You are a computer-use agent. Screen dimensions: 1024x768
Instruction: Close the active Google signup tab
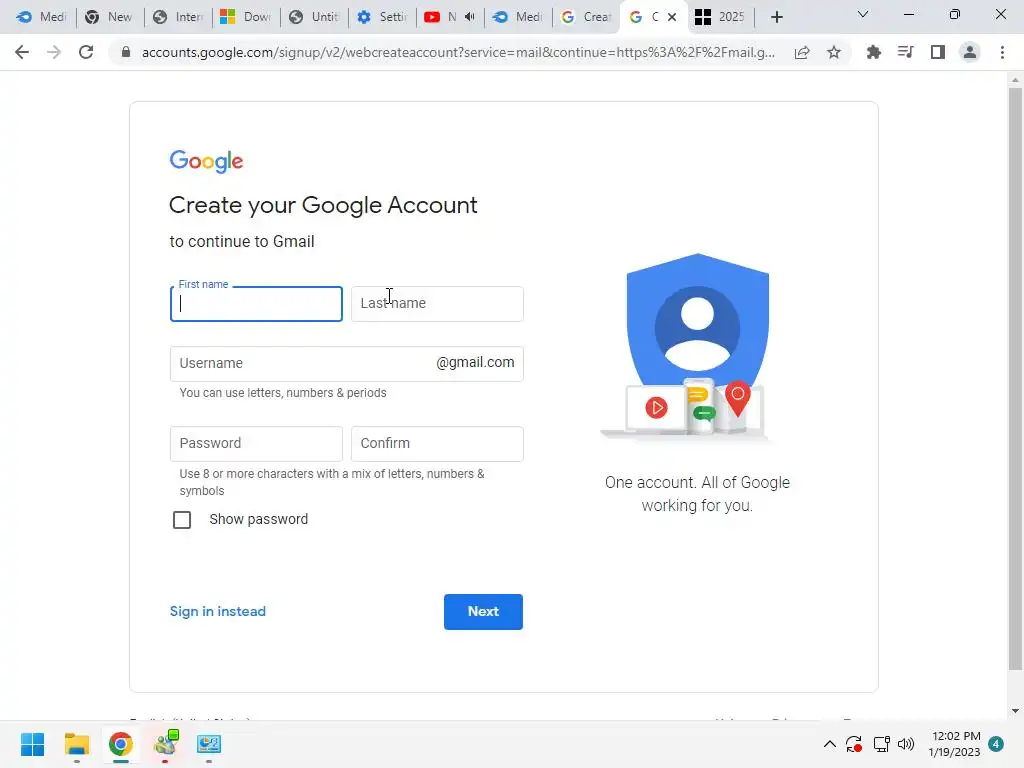[x=672, y=17]
